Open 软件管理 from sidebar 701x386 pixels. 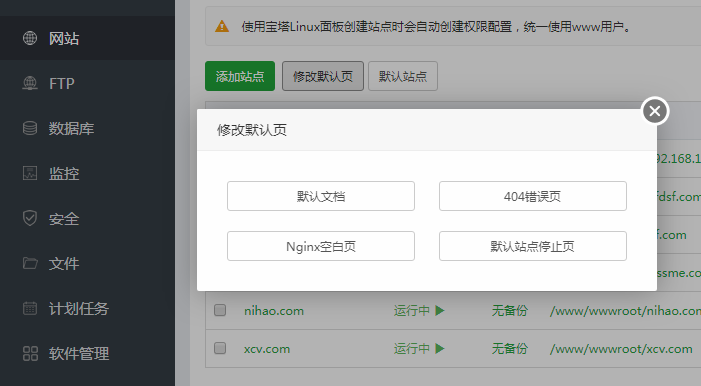point(87,353)
